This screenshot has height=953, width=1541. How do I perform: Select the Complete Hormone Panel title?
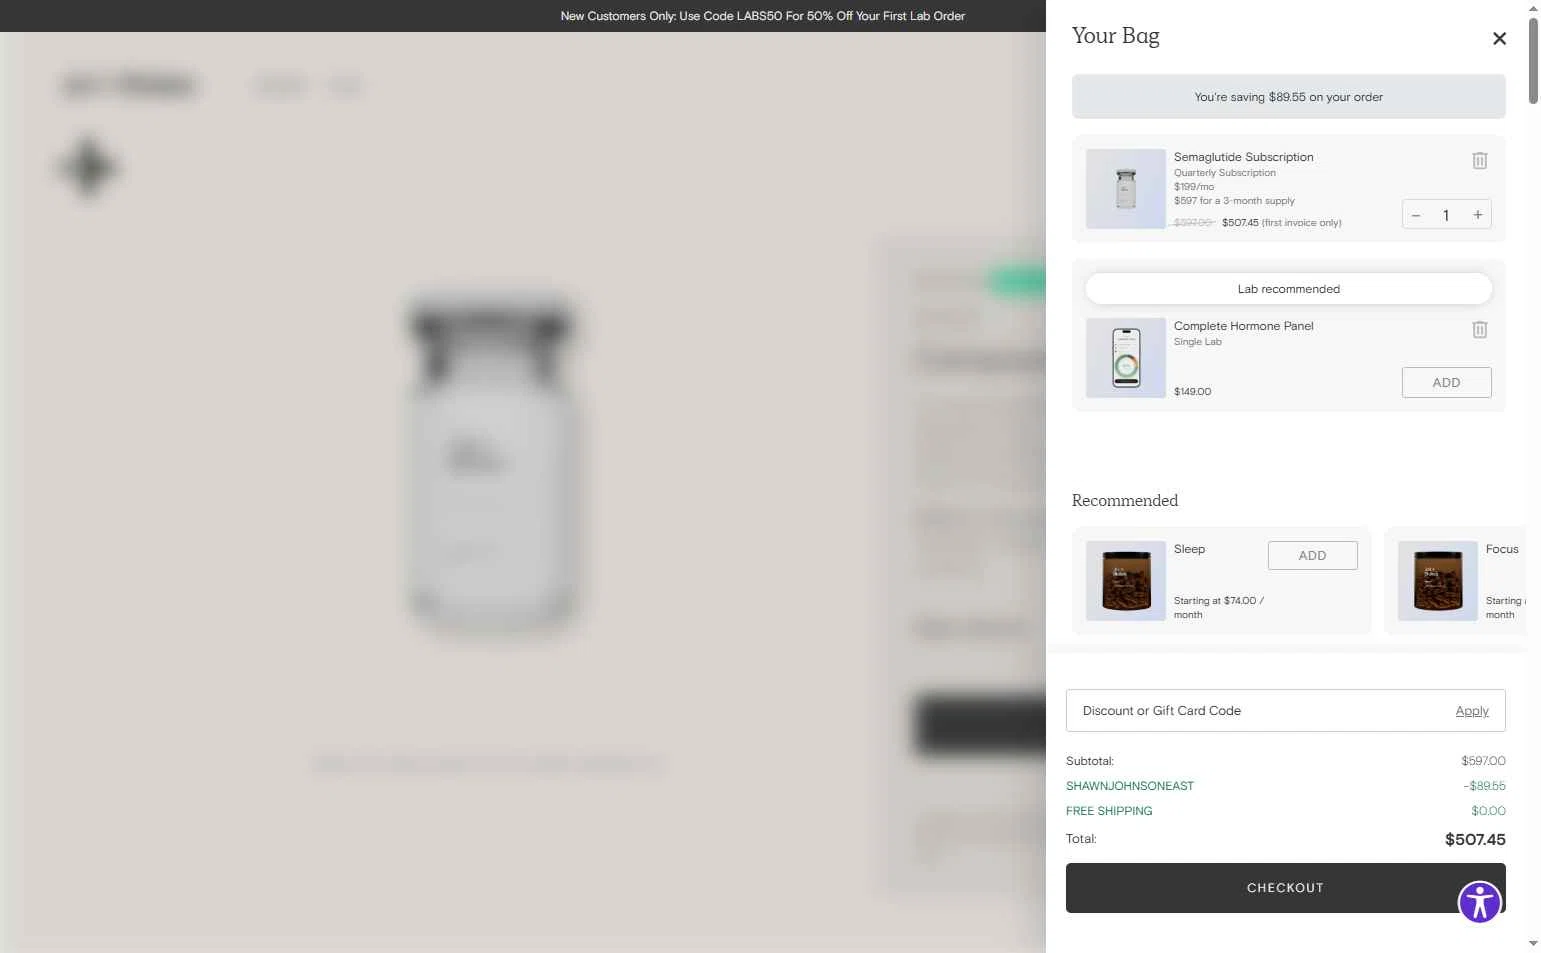pos(1244,326)
